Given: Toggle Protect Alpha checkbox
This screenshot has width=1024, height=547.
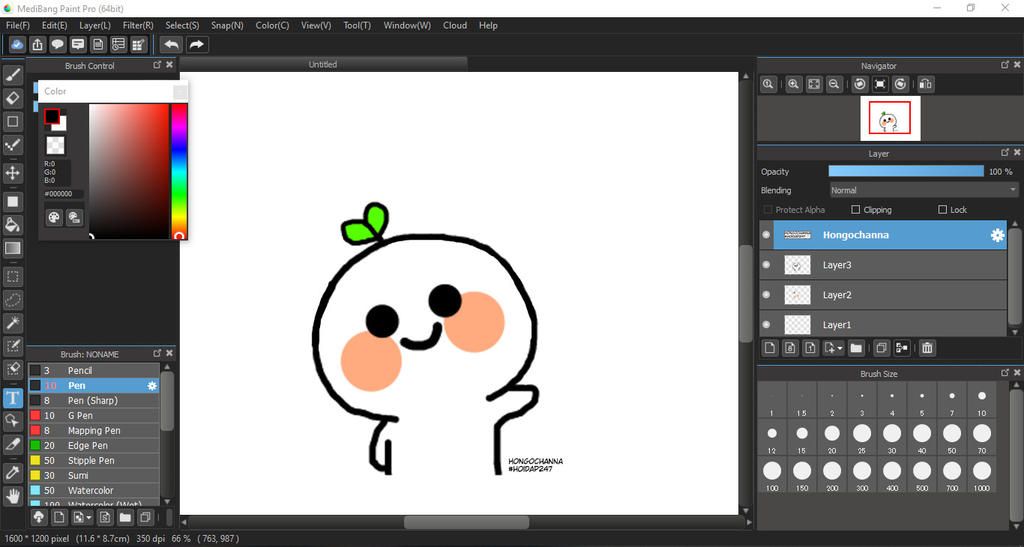Looking at the screenshot, I should coord(768,210).
